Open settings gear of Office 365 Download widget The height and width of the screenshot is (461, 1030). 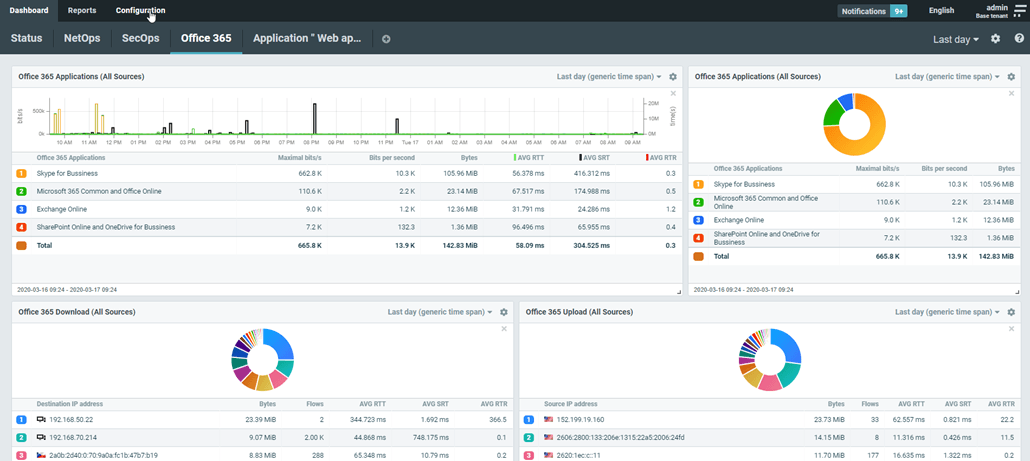[504, 312]
